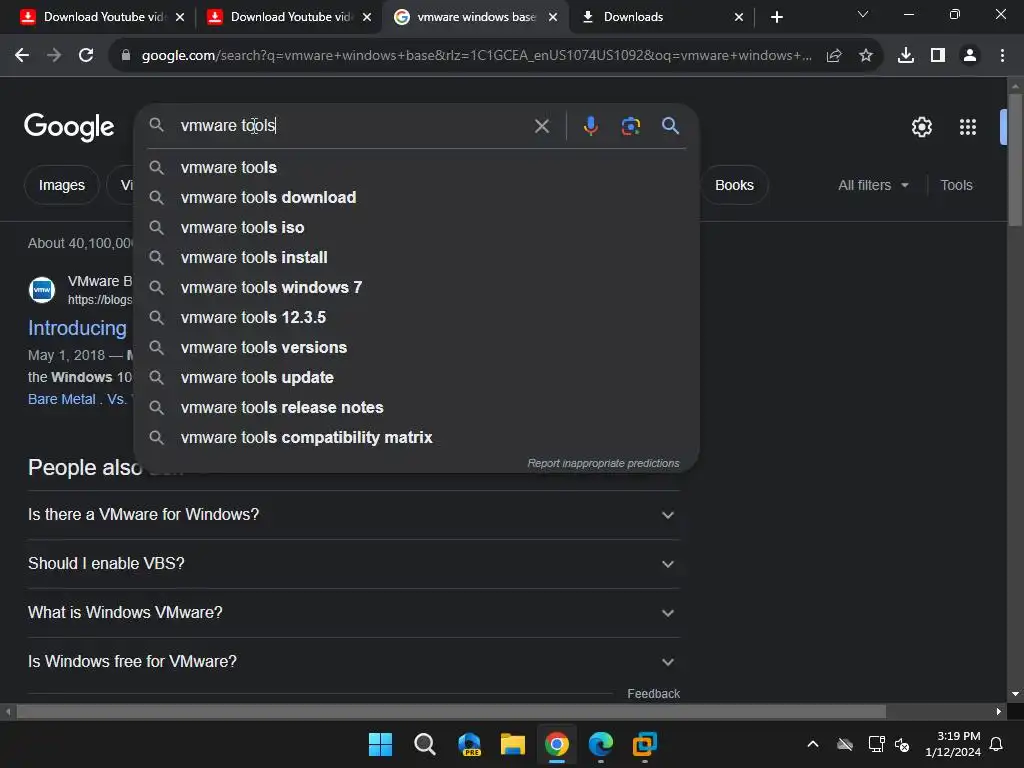Open Chrome downloads tray icon
Image resolution: width=1024 pixels, height=768 pixels.
click(x=906, y=56)
